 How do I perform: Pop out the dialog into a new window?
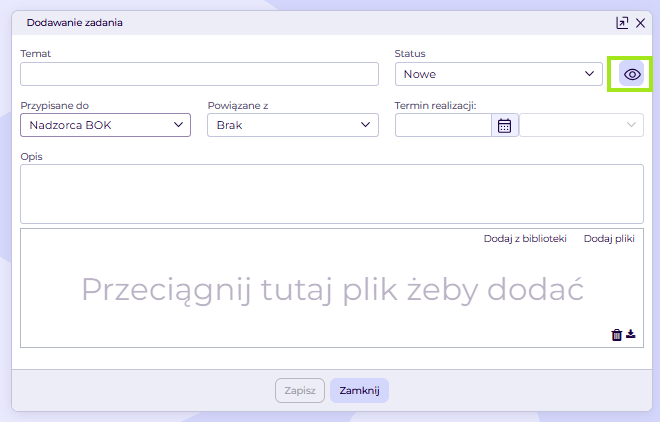click(x=622, y=23)
